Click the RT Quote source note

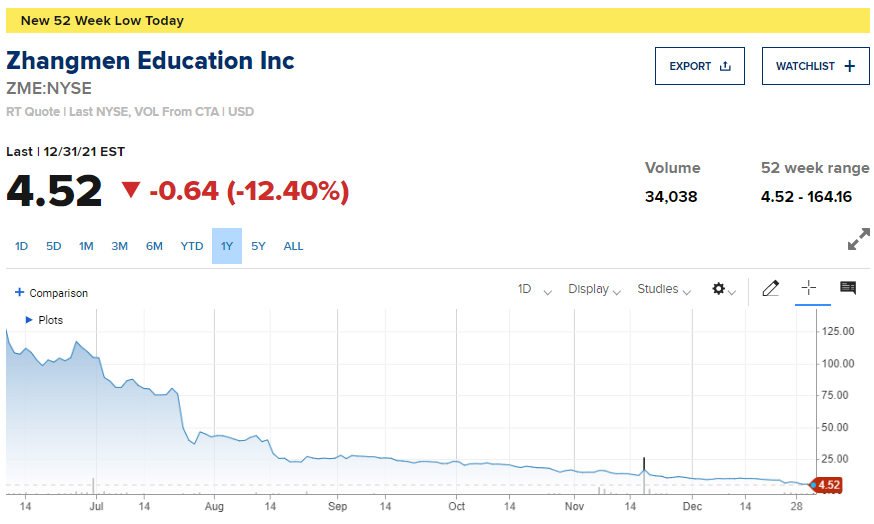coord(130,111)
